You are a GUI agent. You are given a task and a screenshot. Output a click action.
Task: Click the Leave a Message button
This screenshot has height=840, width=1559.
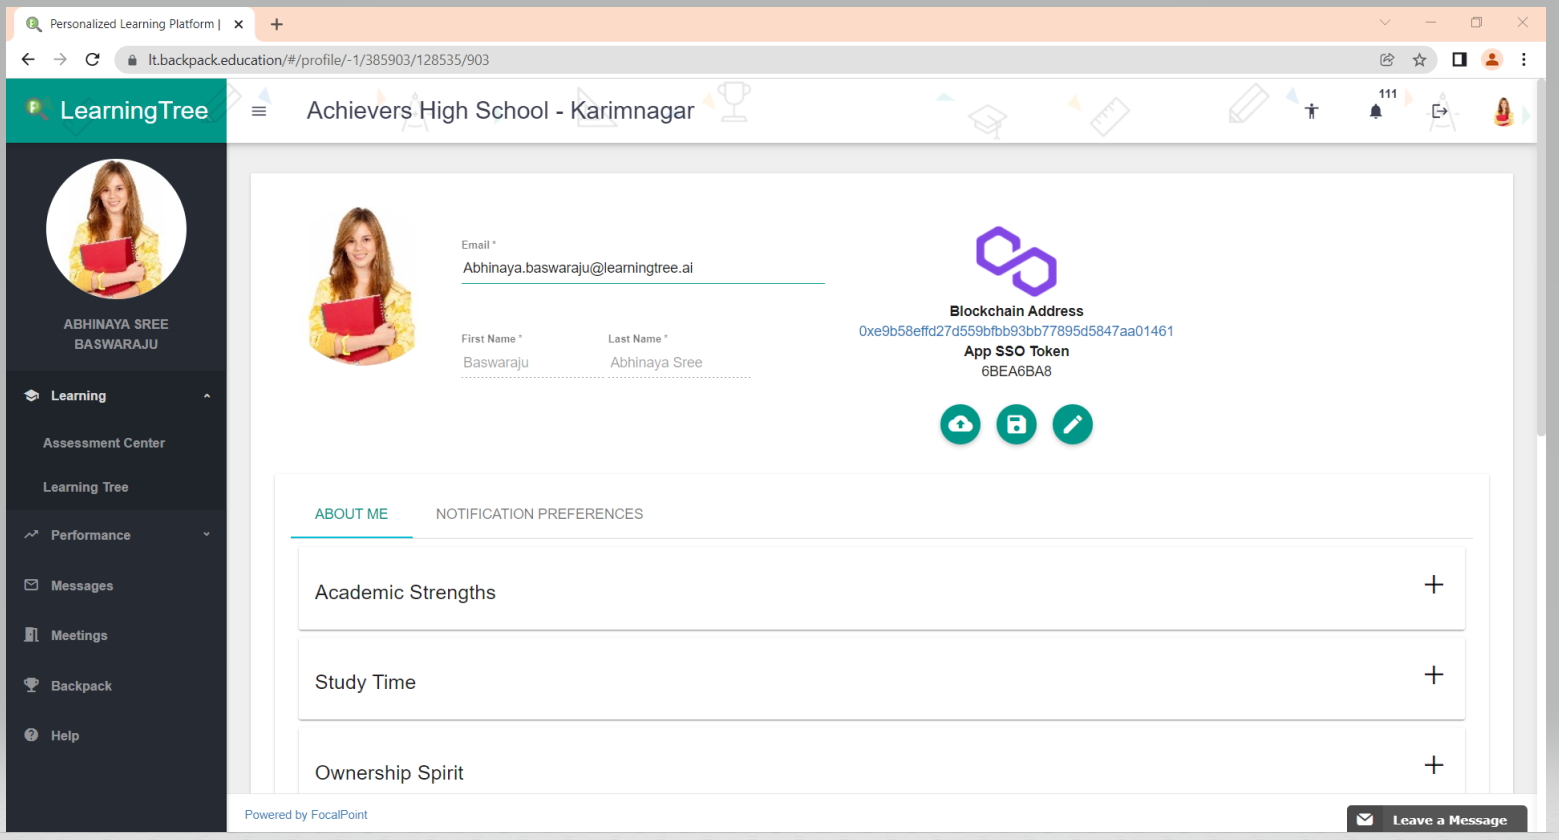coord(1436,820)
